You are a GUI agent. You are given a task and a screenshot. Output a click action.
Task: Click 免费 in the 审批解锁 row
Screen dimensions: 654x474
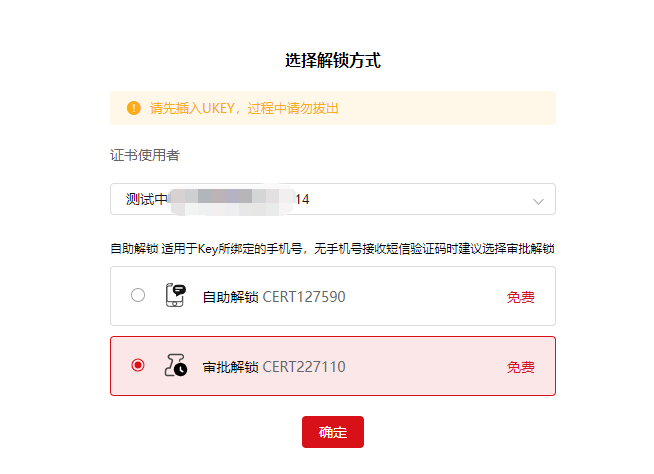520,367
